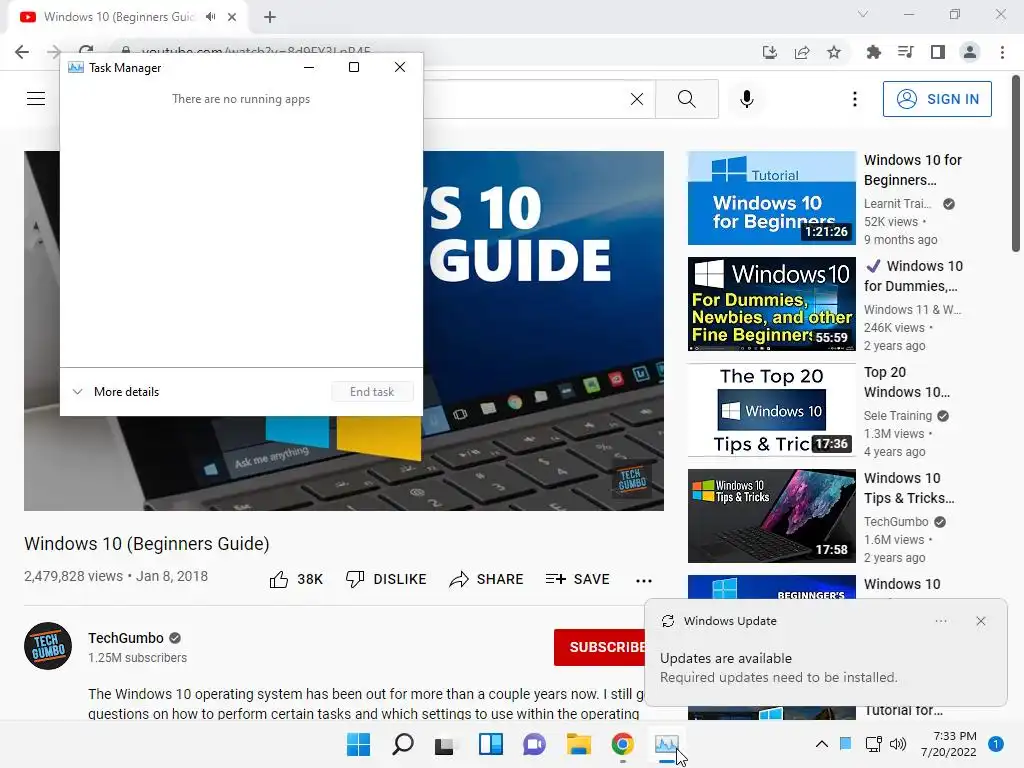This screenshot has height=768, width=1024.
Task: Open Chrome tab search chevron
Action: click(863, 14)
